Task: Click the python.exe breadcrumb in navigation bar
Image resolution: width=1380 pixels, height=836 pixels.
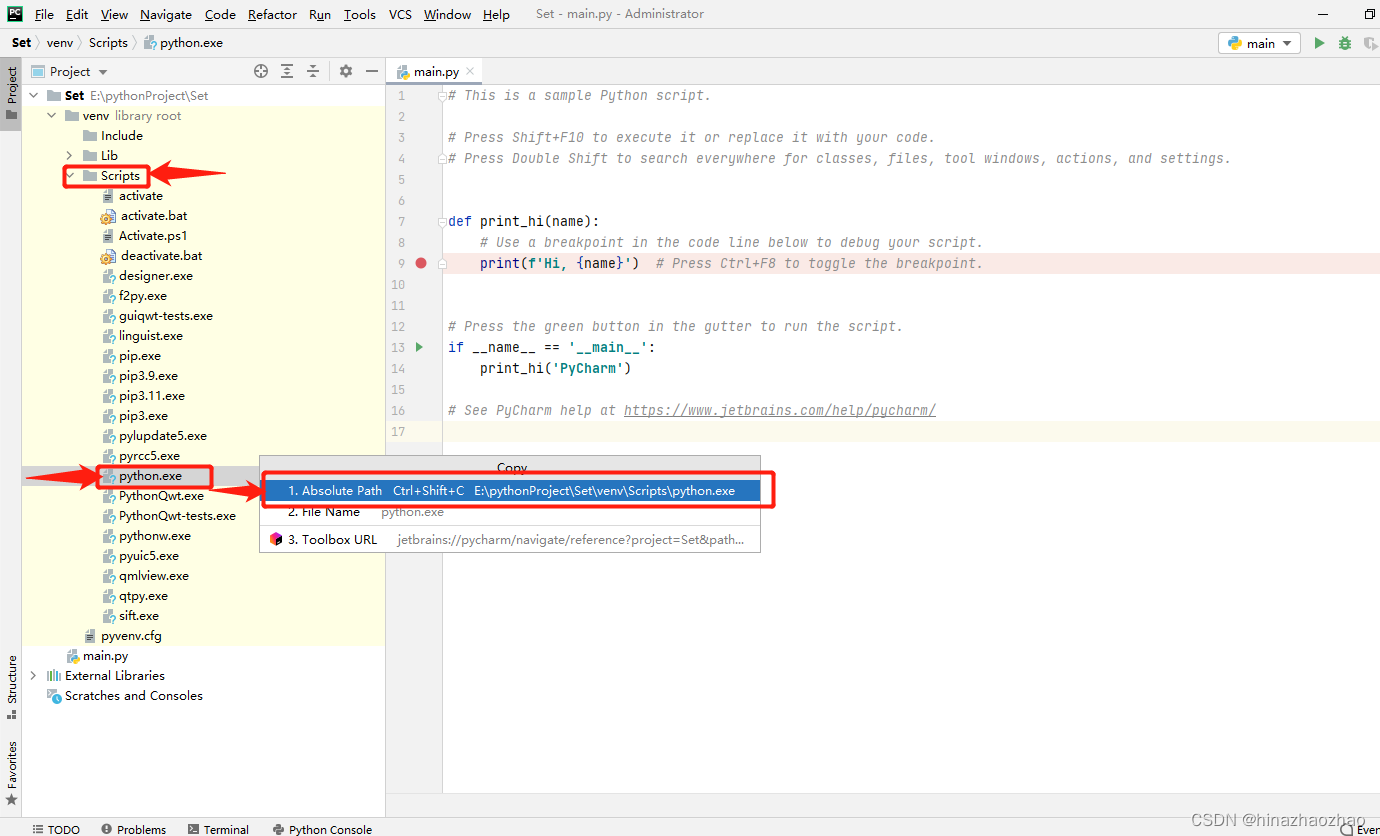Action: (184, 43)
